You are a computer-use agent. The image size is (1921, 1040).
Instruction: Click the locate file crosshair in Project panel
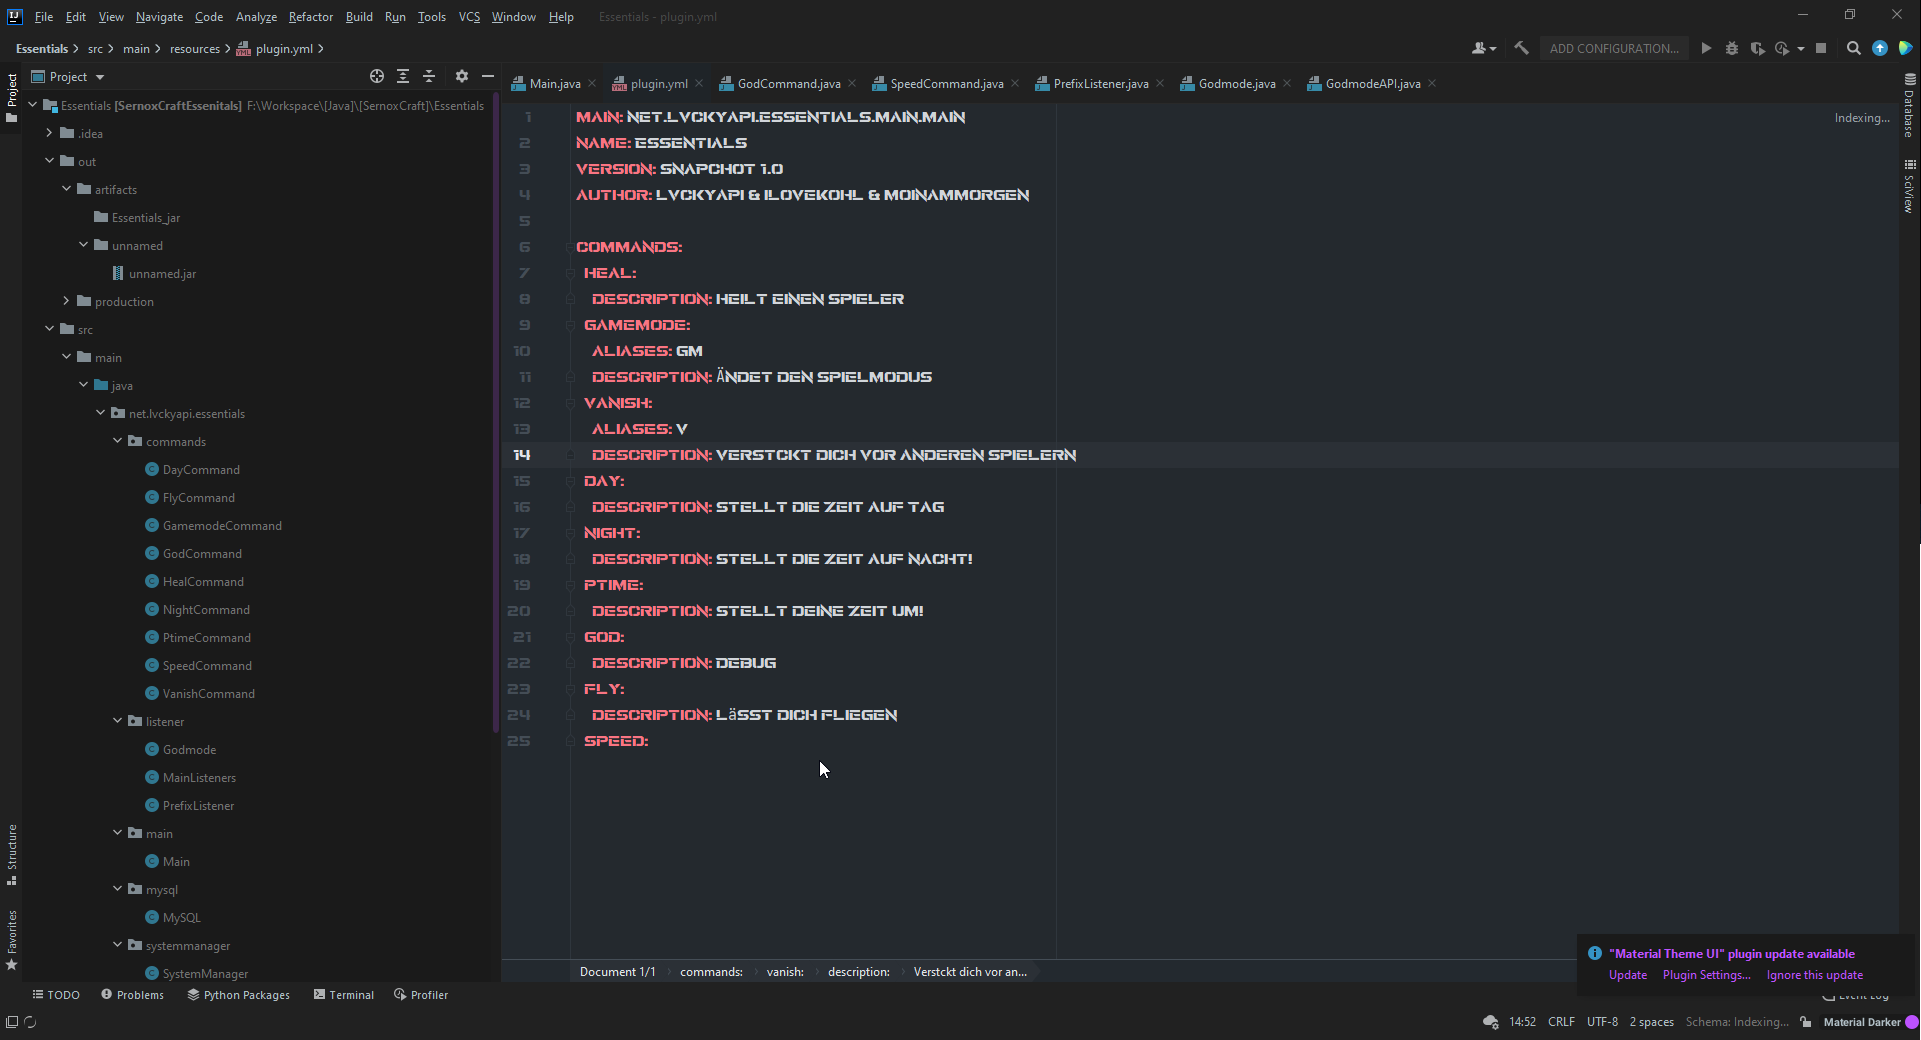click(x=377, y=76)
